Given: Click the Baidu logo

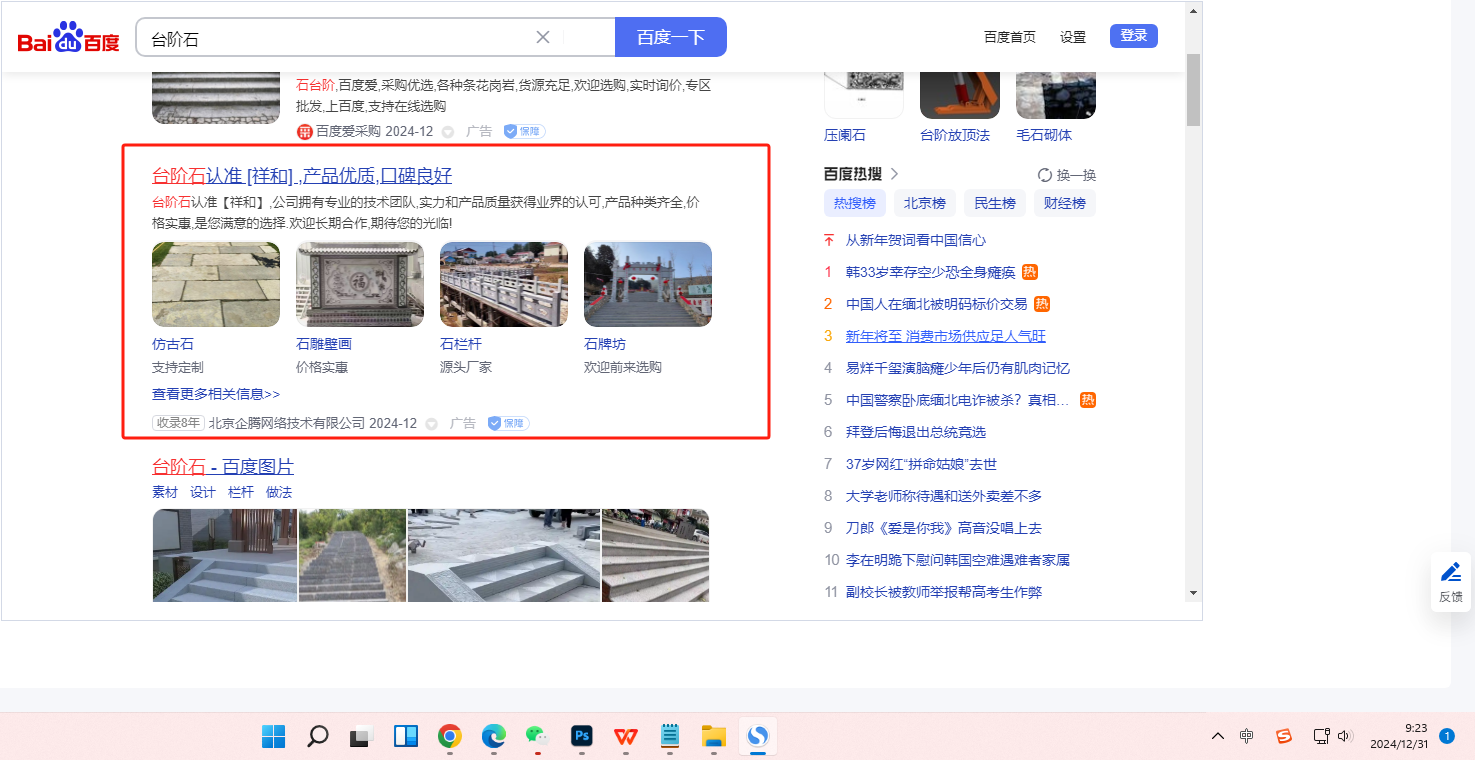Looking at the screenshot, I should tap(68, 39).
